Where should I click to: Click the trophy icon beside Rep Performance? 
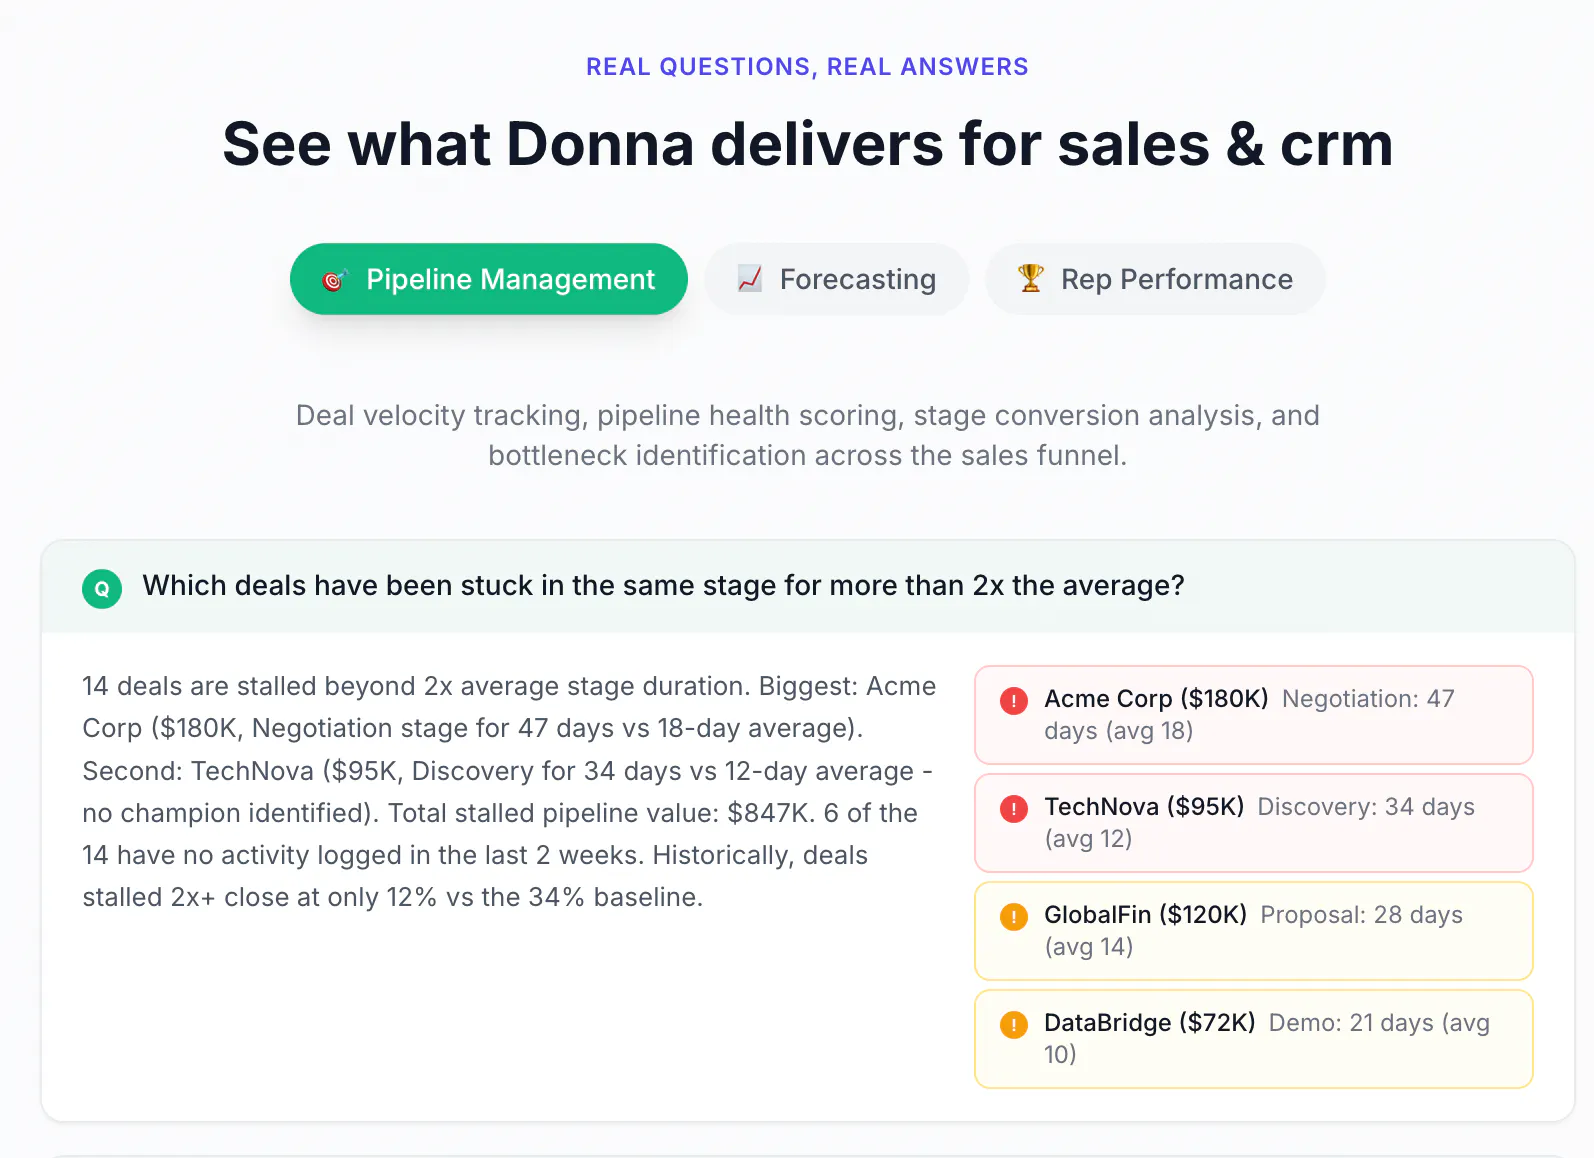pyautogui.click(x=1031, y=278)
